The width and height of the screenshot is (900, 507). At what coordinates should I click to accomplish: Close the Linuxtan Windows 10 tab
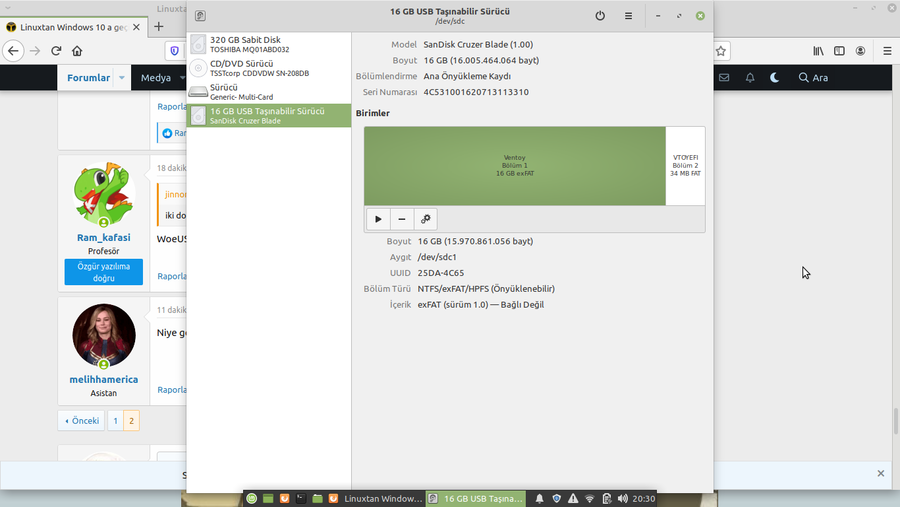click(x=136, y=27)
